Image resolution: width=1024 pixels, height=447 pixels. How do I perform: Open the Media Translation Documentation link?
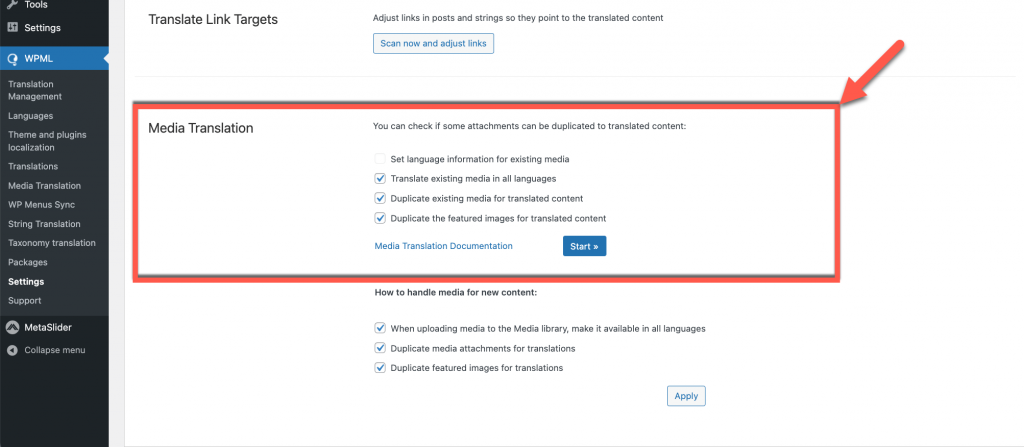[x=443, y=246]
